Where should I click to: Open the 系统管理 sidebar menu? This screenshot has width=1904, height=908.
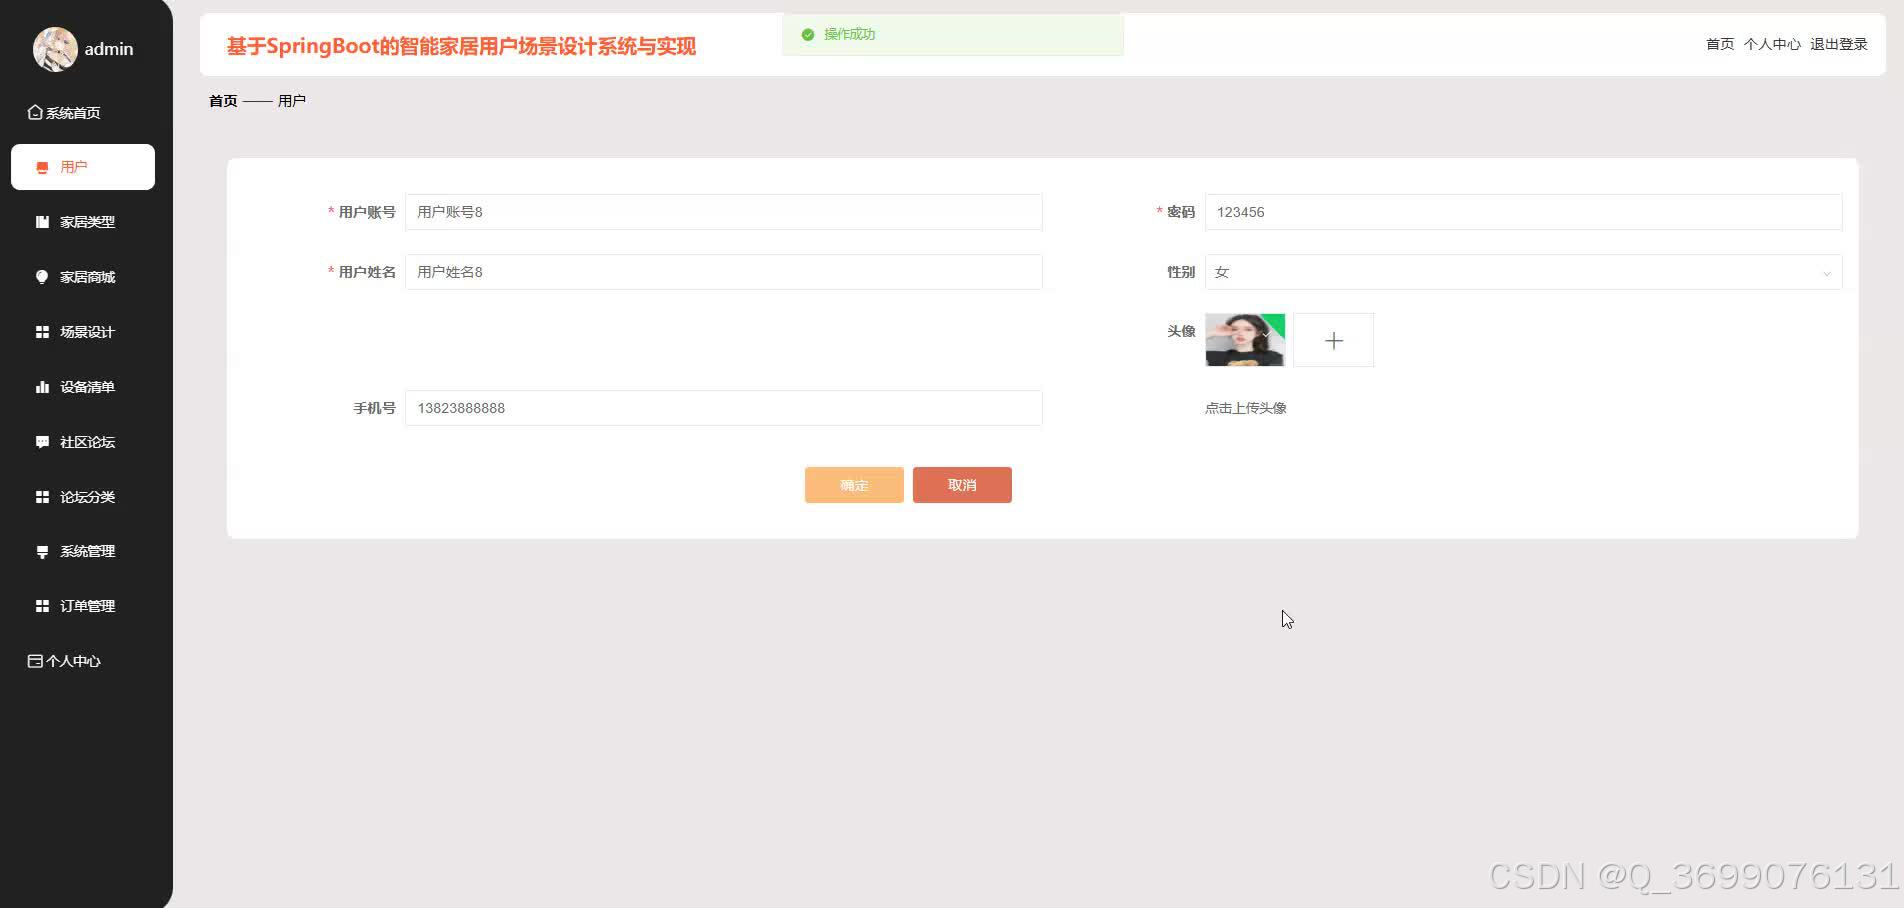[x=83, y=552]
